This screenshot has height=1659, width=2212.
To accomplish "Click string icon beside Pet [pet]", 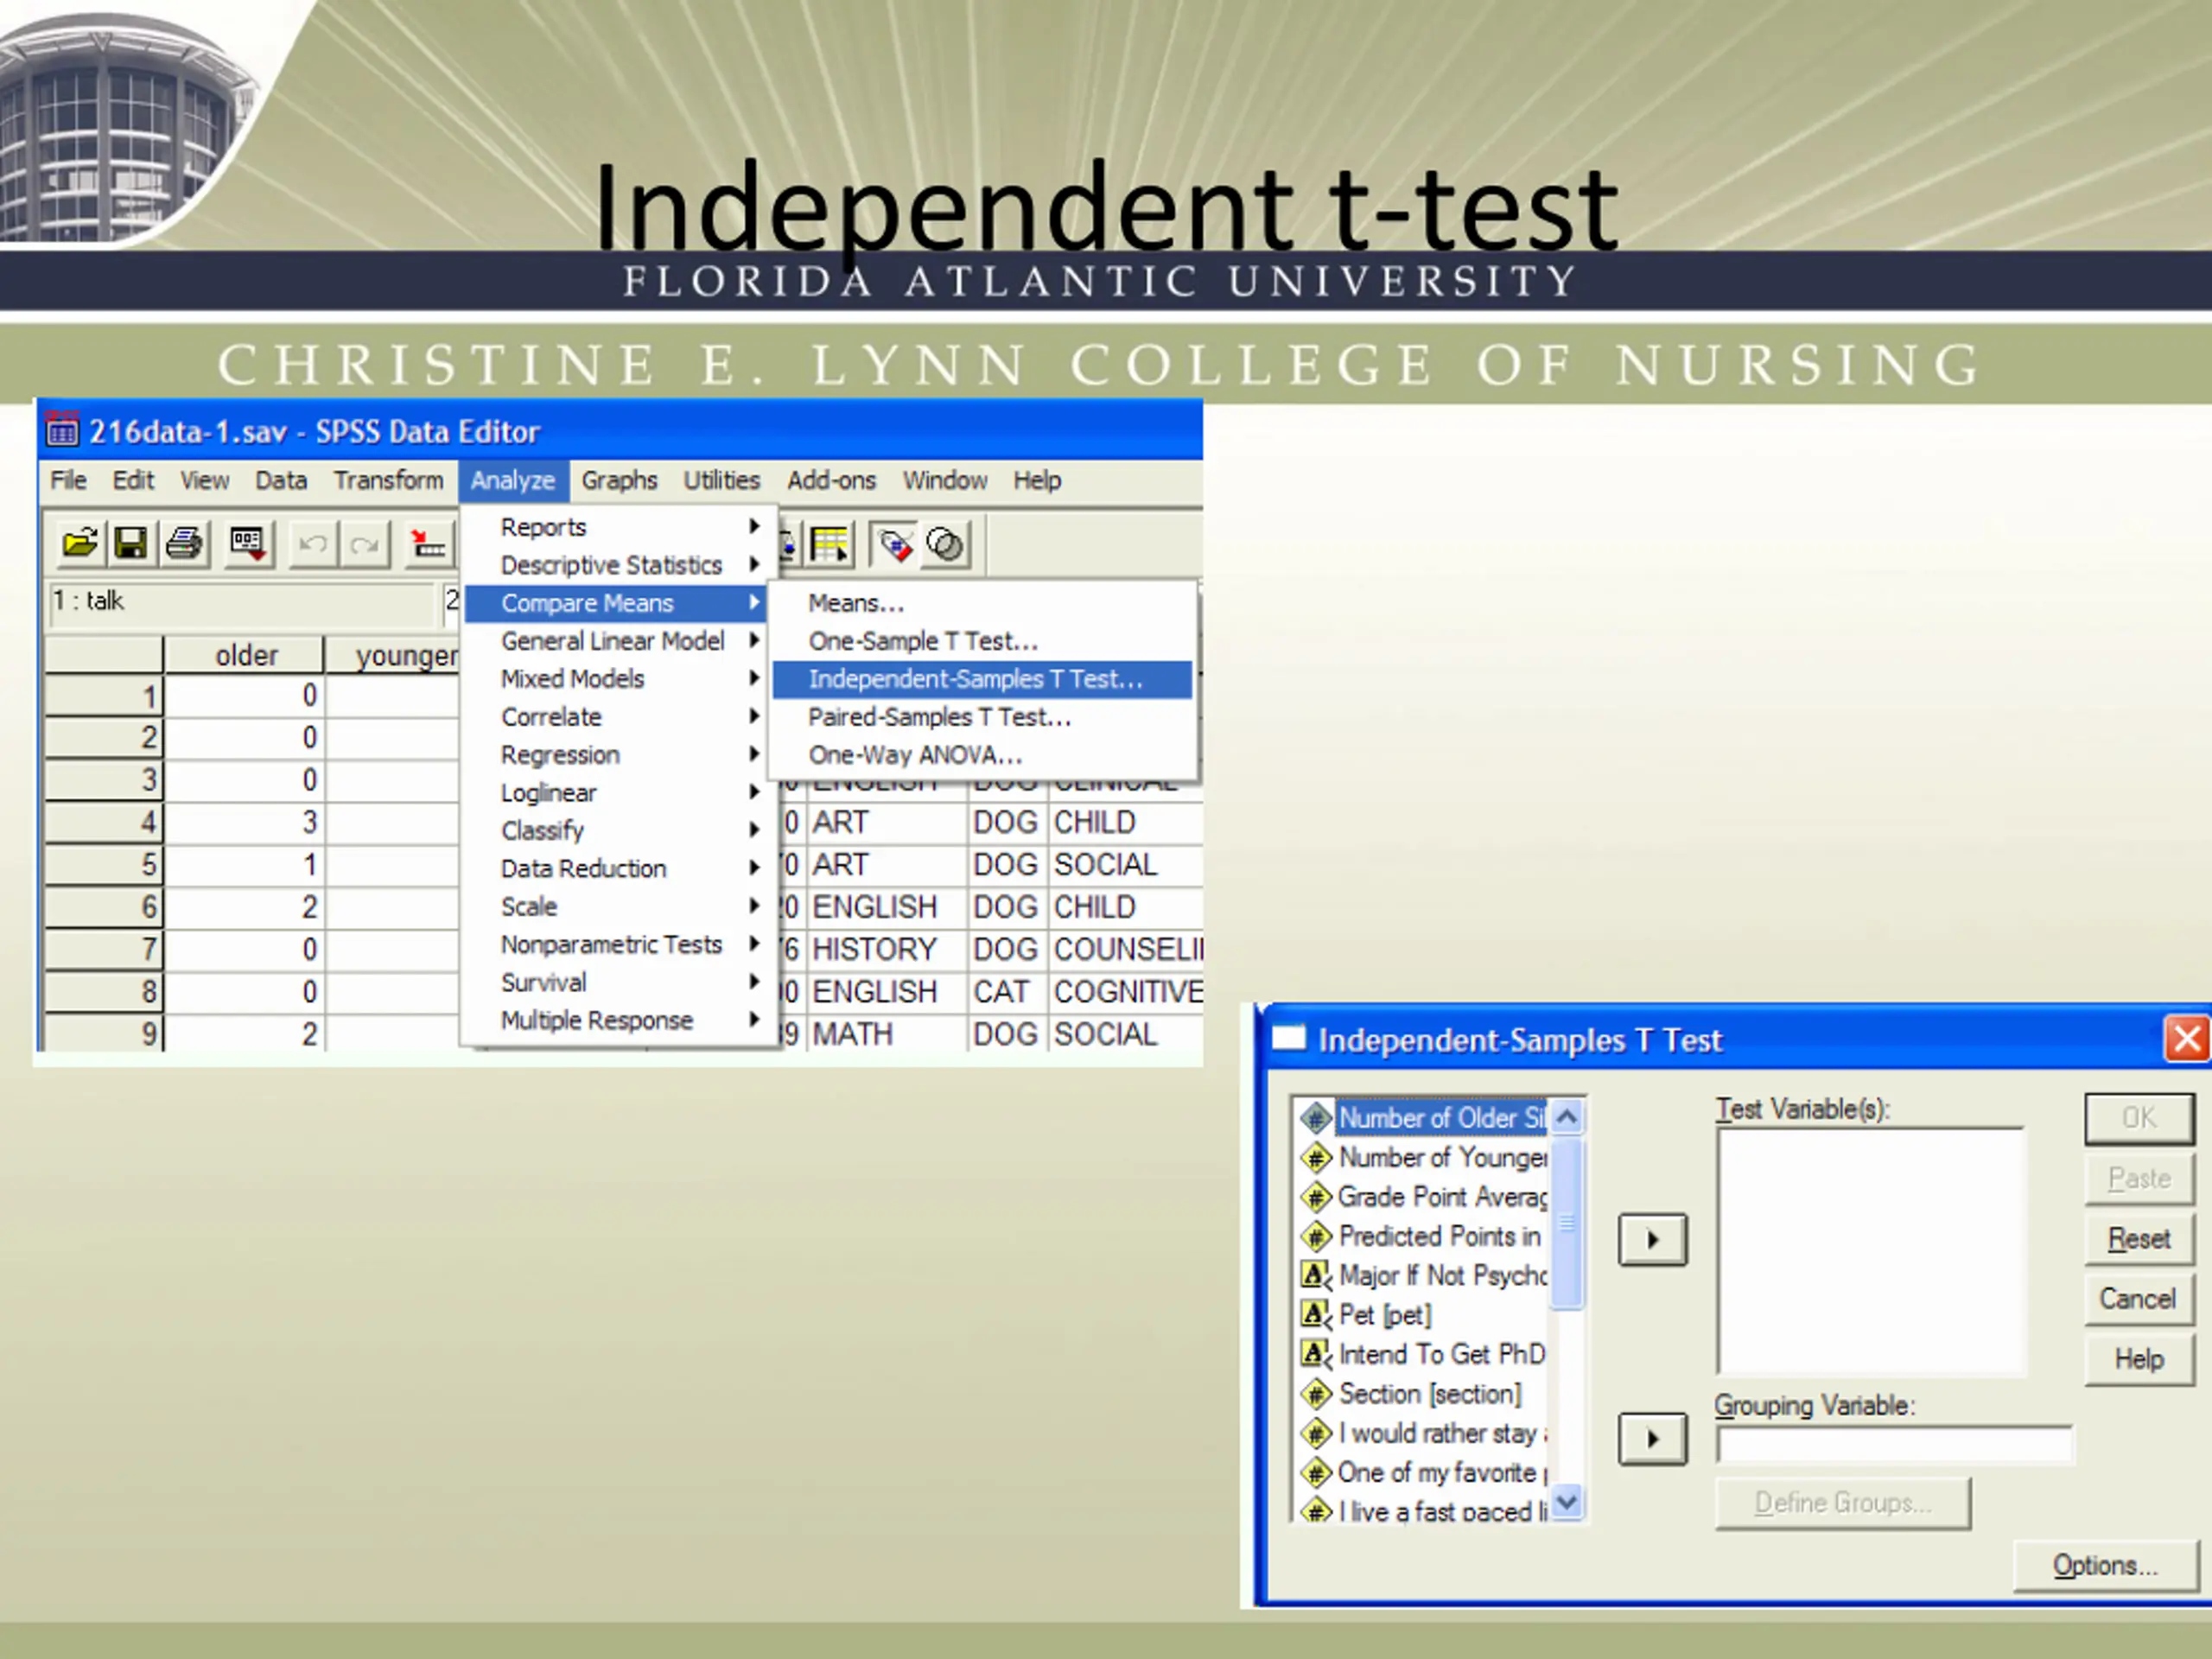I will point(1316,1314).
